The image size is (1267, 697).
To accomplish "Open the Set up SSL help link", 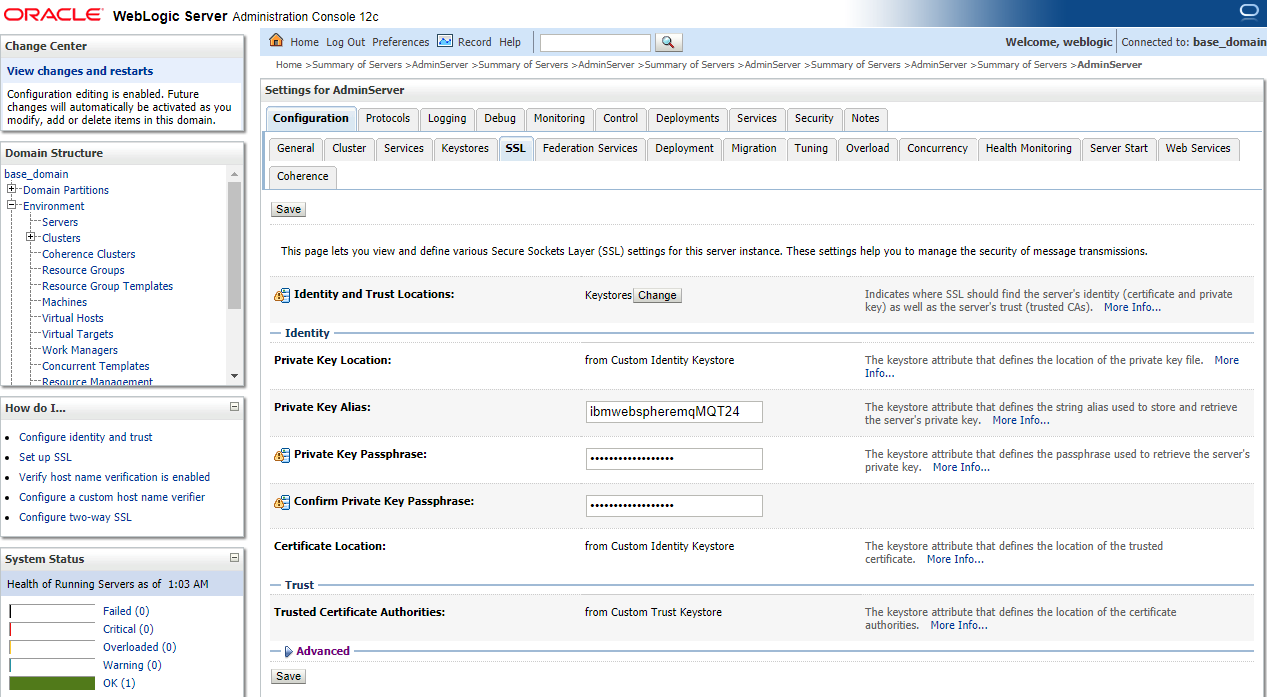I will pos(45,457).
